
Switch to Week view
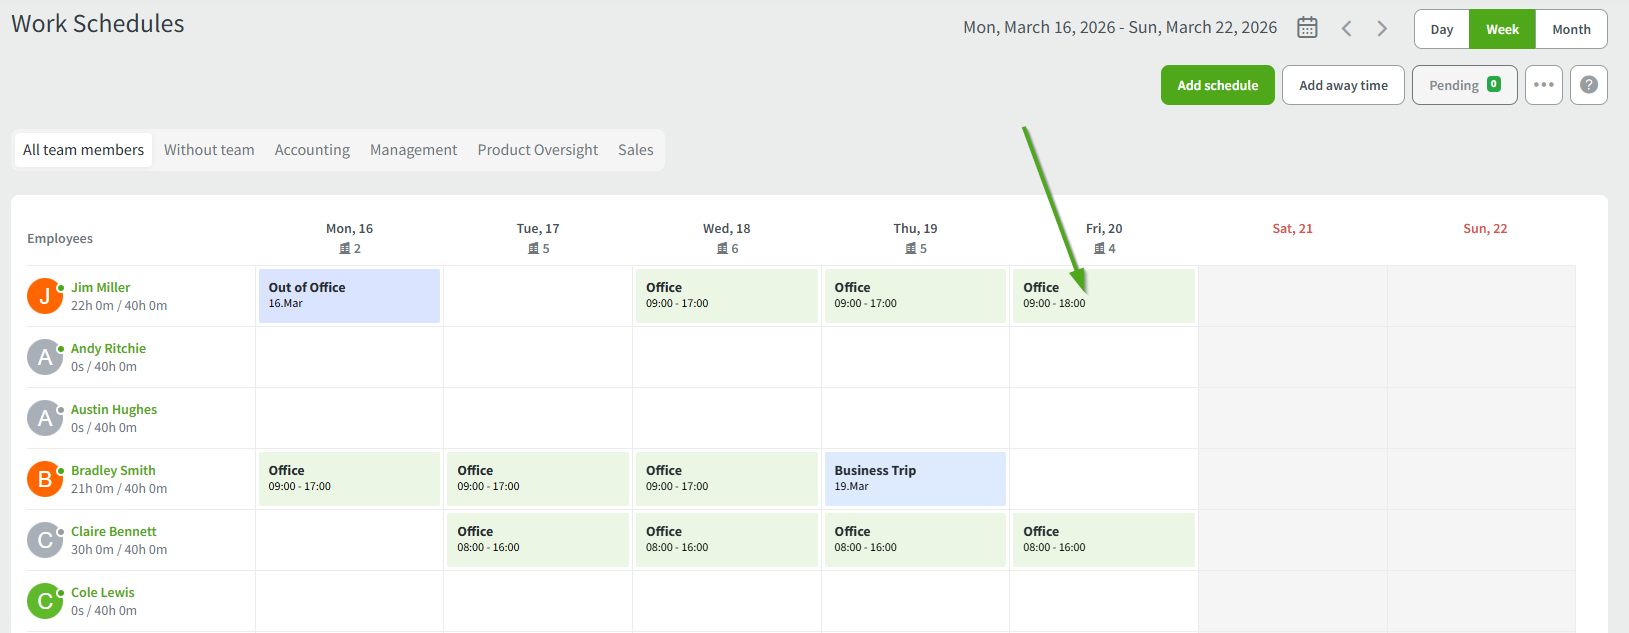[1502, 29]
